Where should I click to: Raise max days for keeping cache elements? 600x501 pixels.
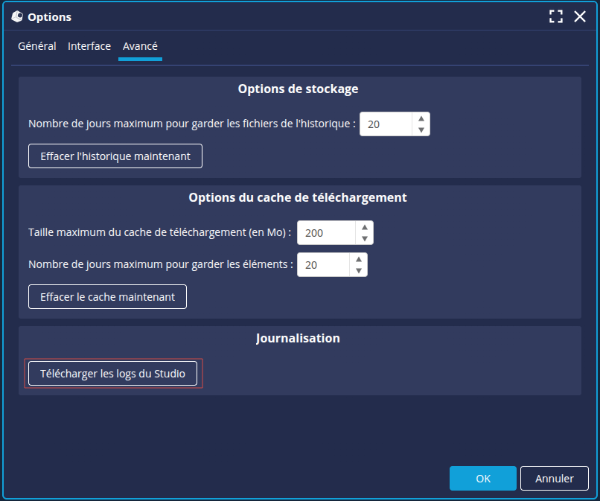(359, 259)
